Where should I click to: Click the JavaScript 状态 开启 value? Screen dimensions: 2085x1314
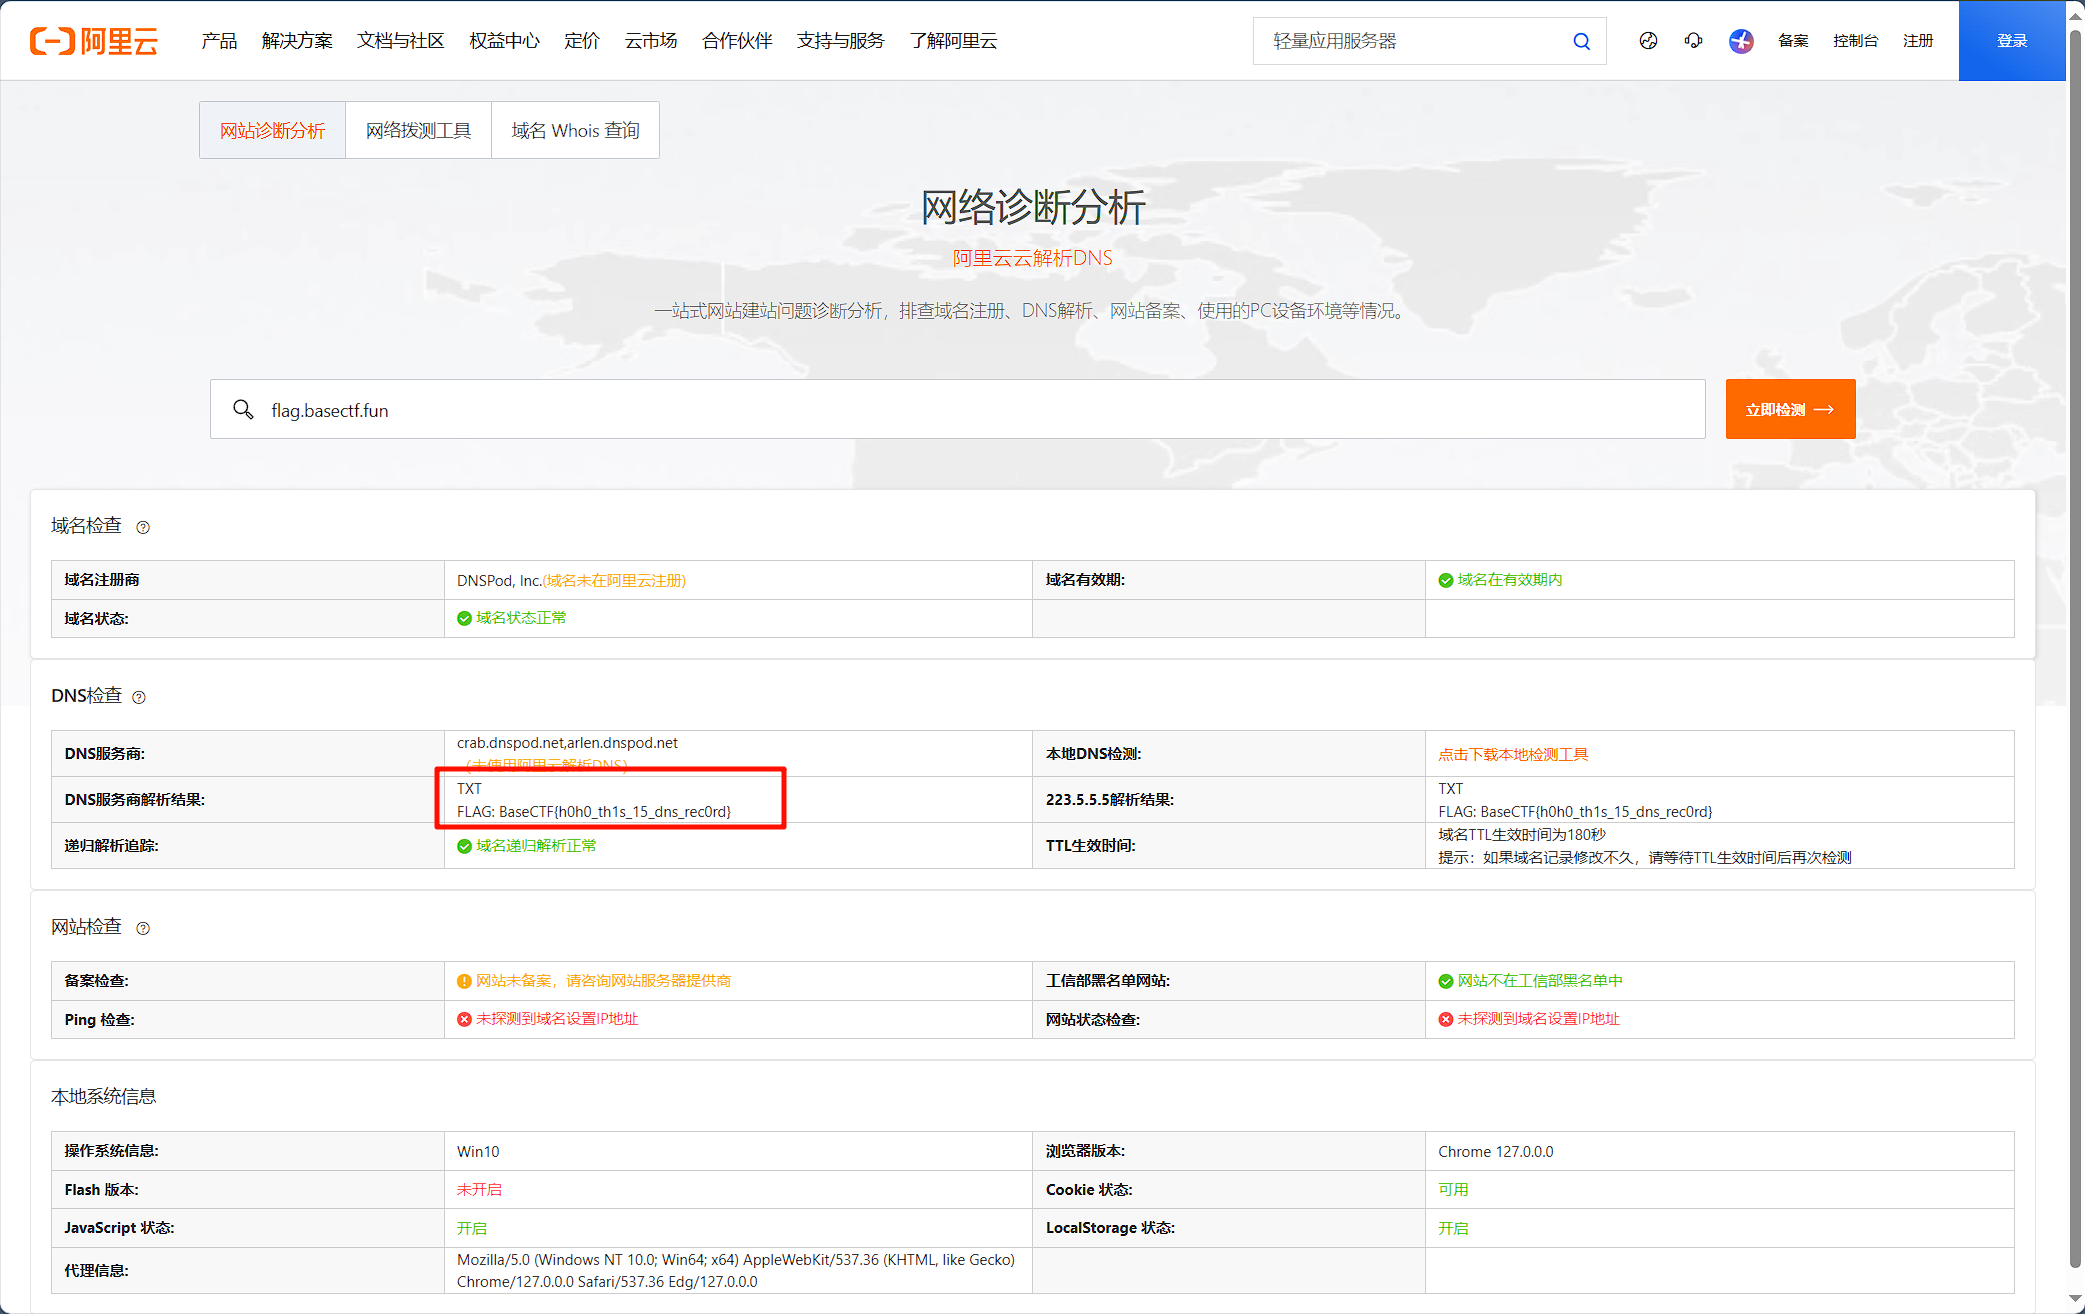472,1228
